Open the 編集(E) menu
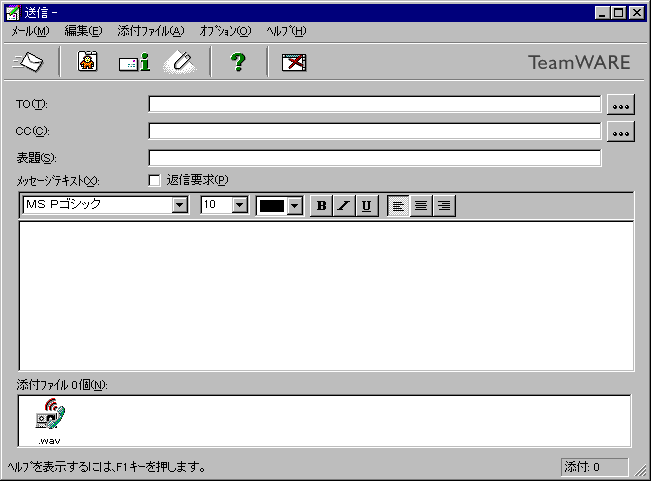 coord(83,31)
